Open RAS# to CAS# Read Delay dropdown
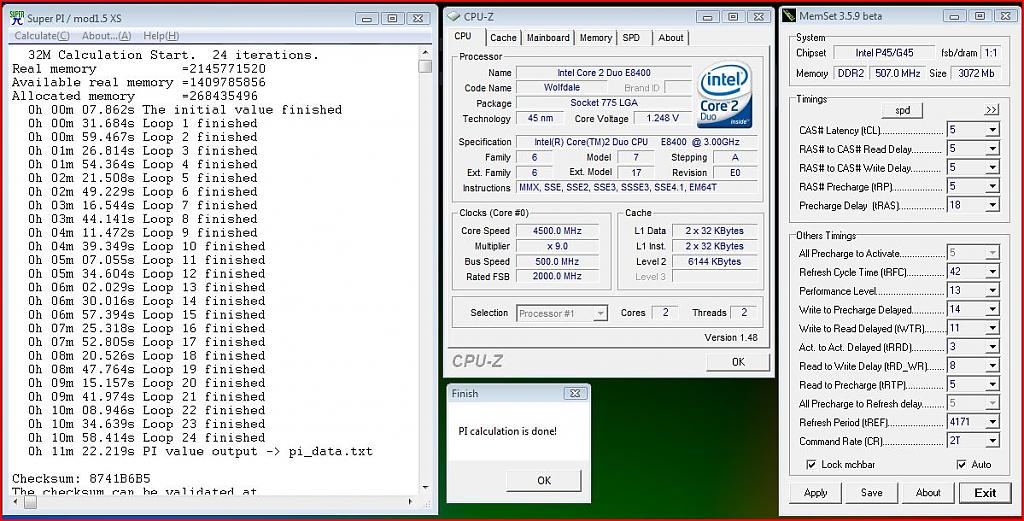 993,149
